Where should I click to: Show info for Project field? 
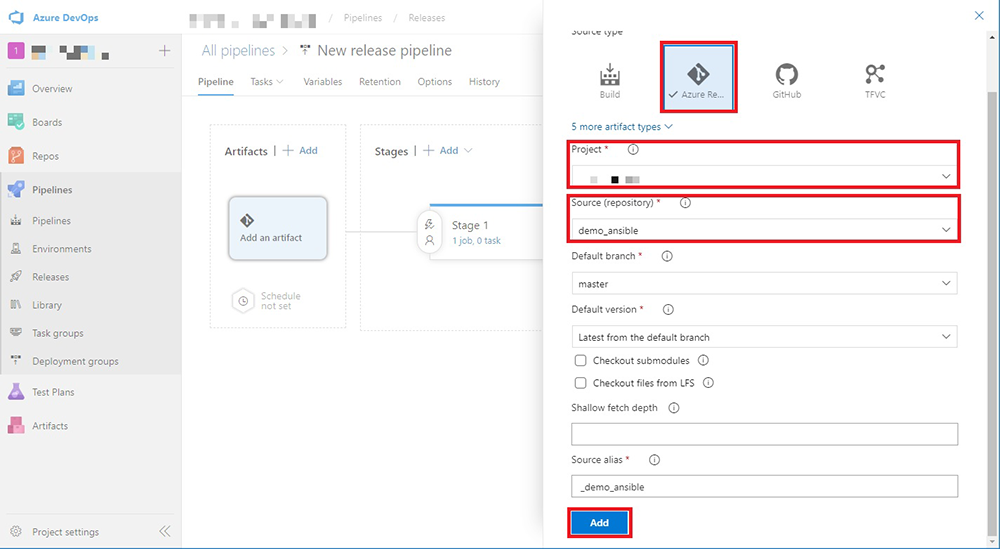coord(633,149)
